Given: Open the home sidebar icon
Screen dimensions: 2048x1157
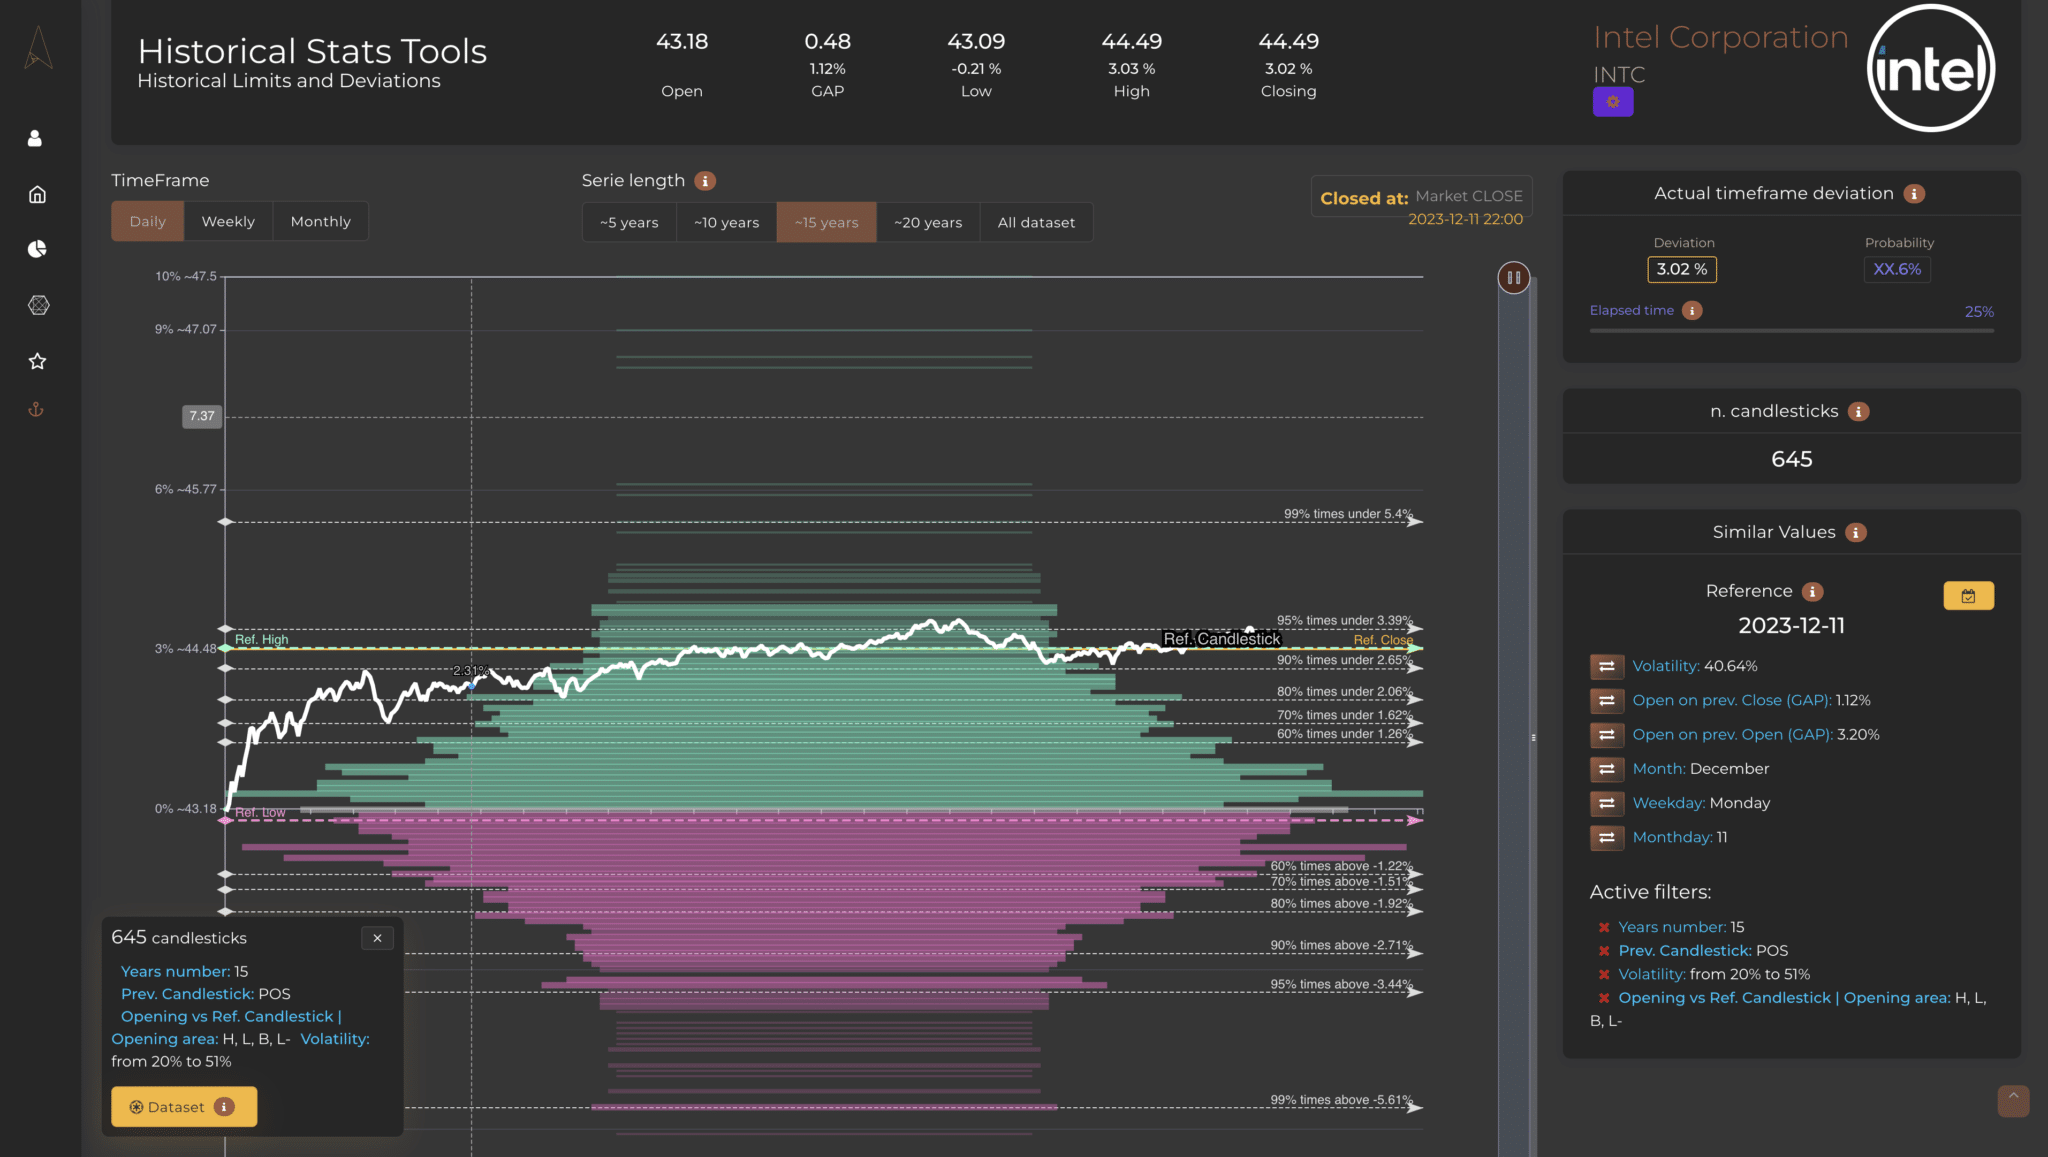Looking at the screenshot, I should tap(37, 194).
